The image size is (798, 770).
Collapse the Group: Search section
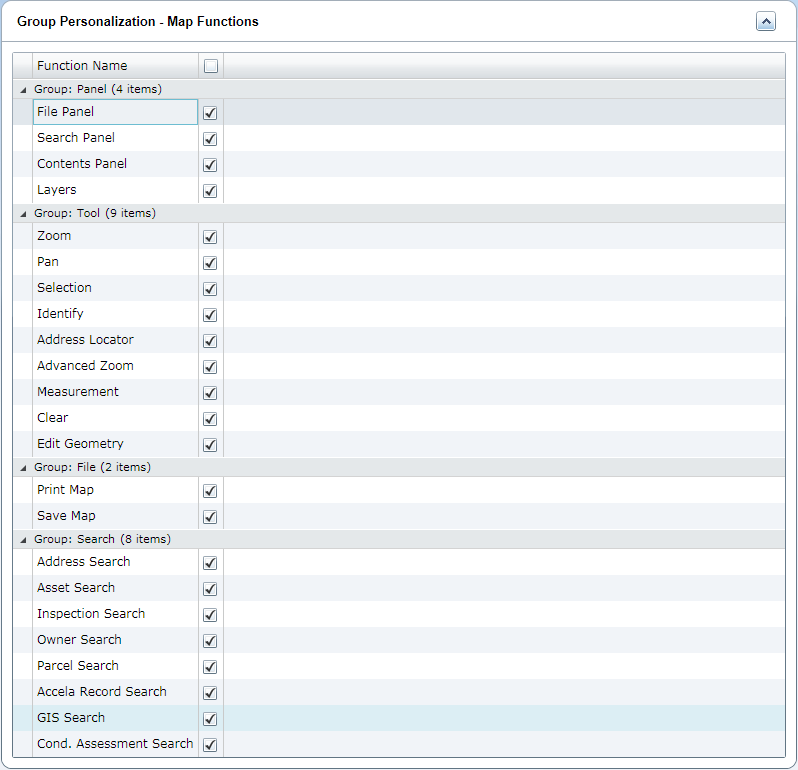[24, 540]
